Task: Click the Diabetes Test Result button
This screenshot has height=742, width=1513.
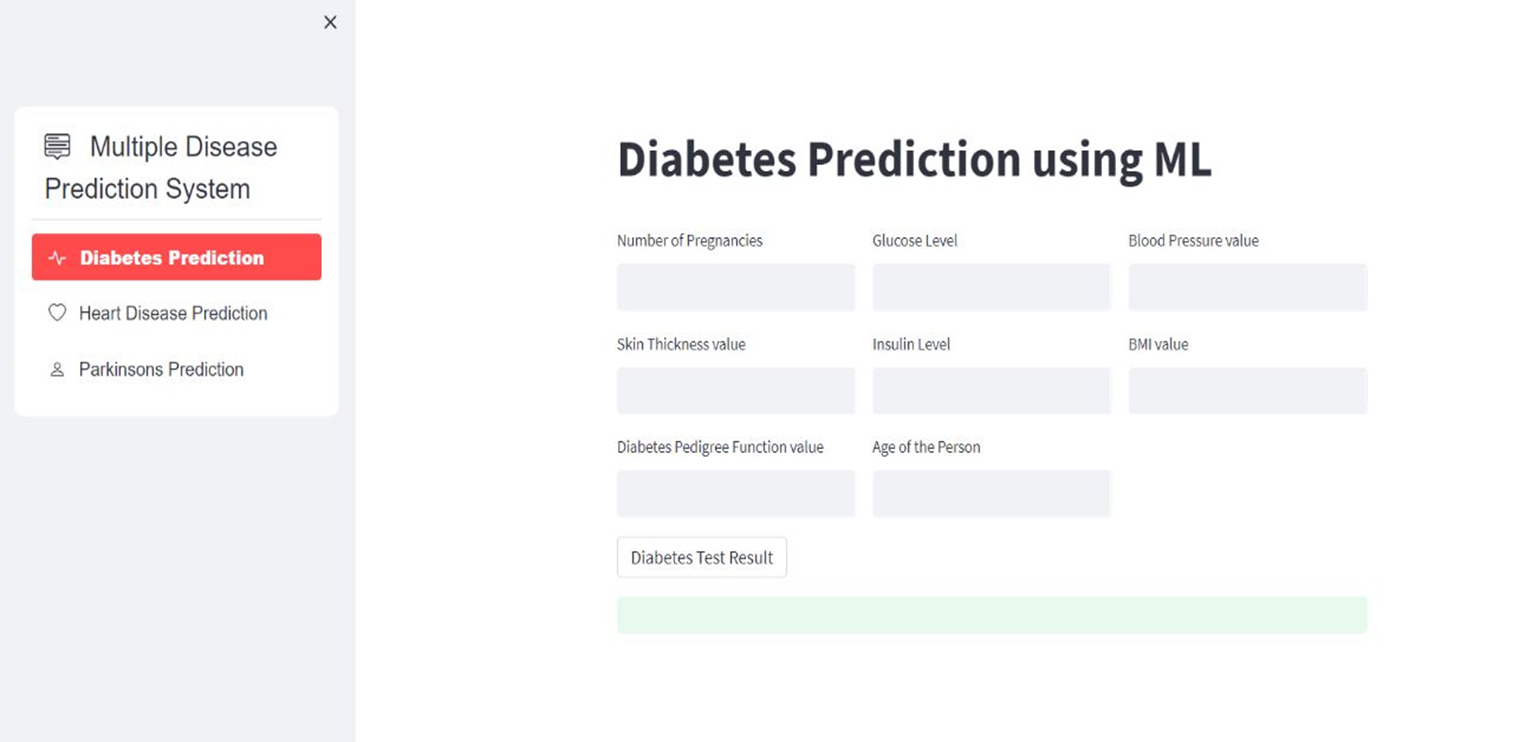Action: [x=701, y=557]
